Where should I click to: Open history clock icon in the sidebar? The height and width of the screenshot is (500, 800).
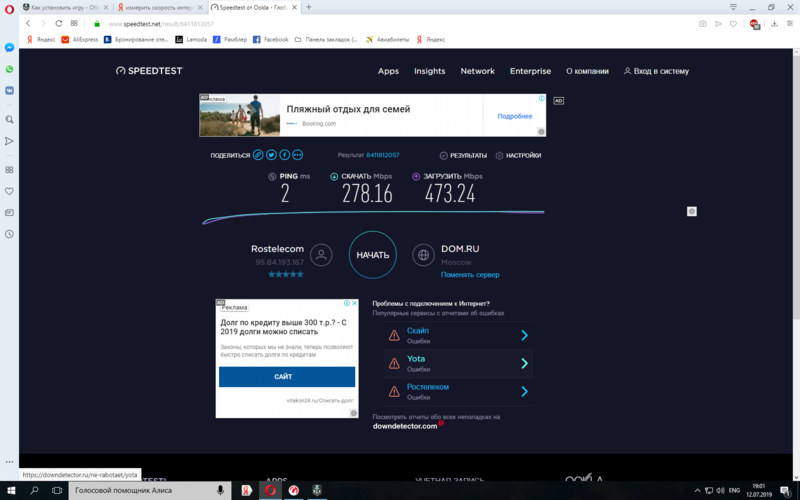pyautogui.click(x=9, y=234)
